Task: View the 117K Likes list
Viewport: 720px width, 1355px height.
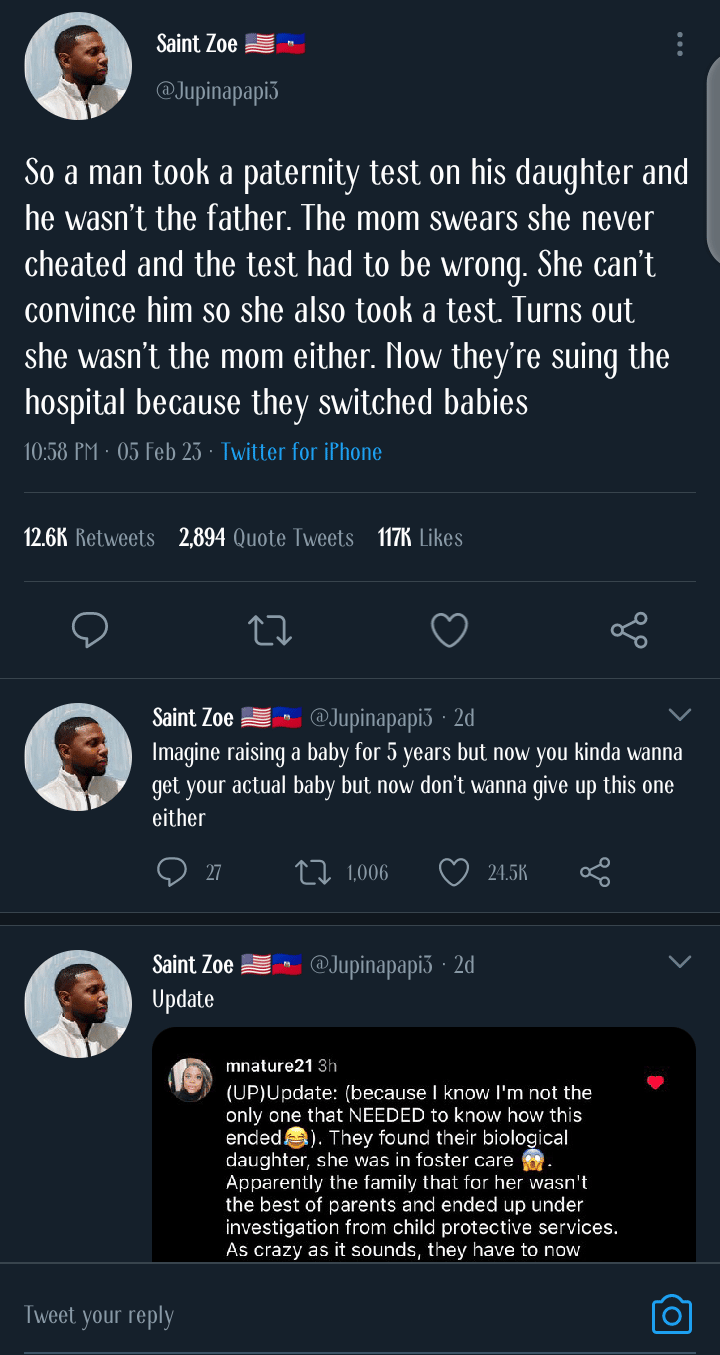Action: tap(420, 538)
